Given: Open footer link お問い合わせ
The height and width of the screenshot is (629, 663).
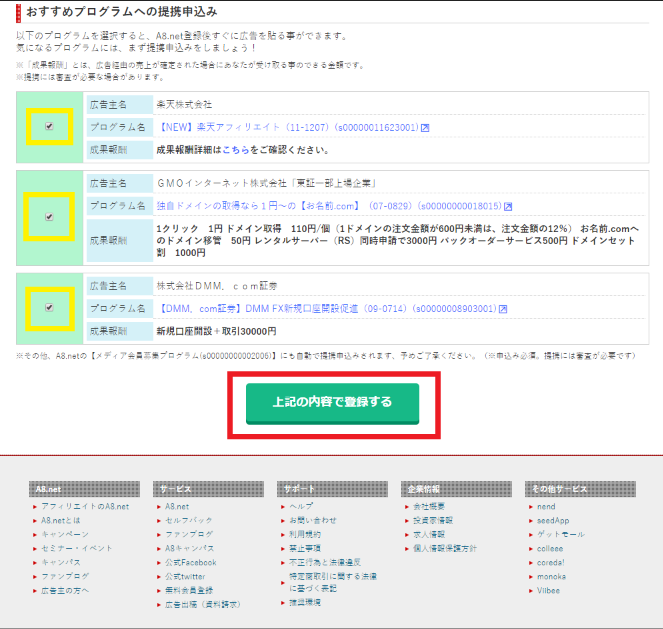Looking at the screenshot, I should click(313, 520).
